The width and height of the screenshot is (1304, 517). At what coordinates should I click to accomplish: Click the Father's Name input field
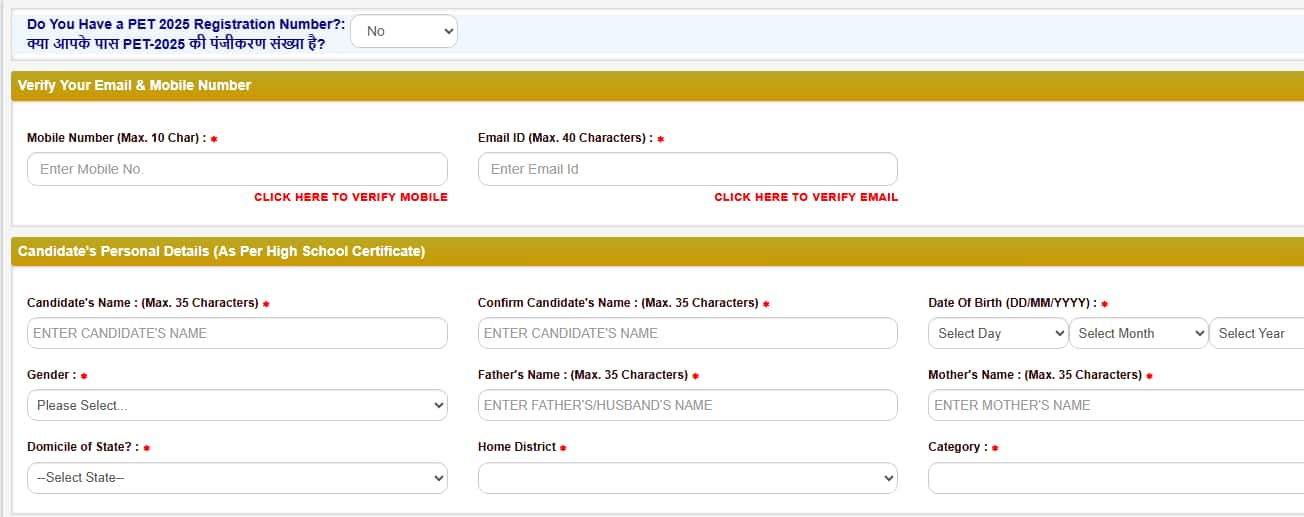point(688,405)
